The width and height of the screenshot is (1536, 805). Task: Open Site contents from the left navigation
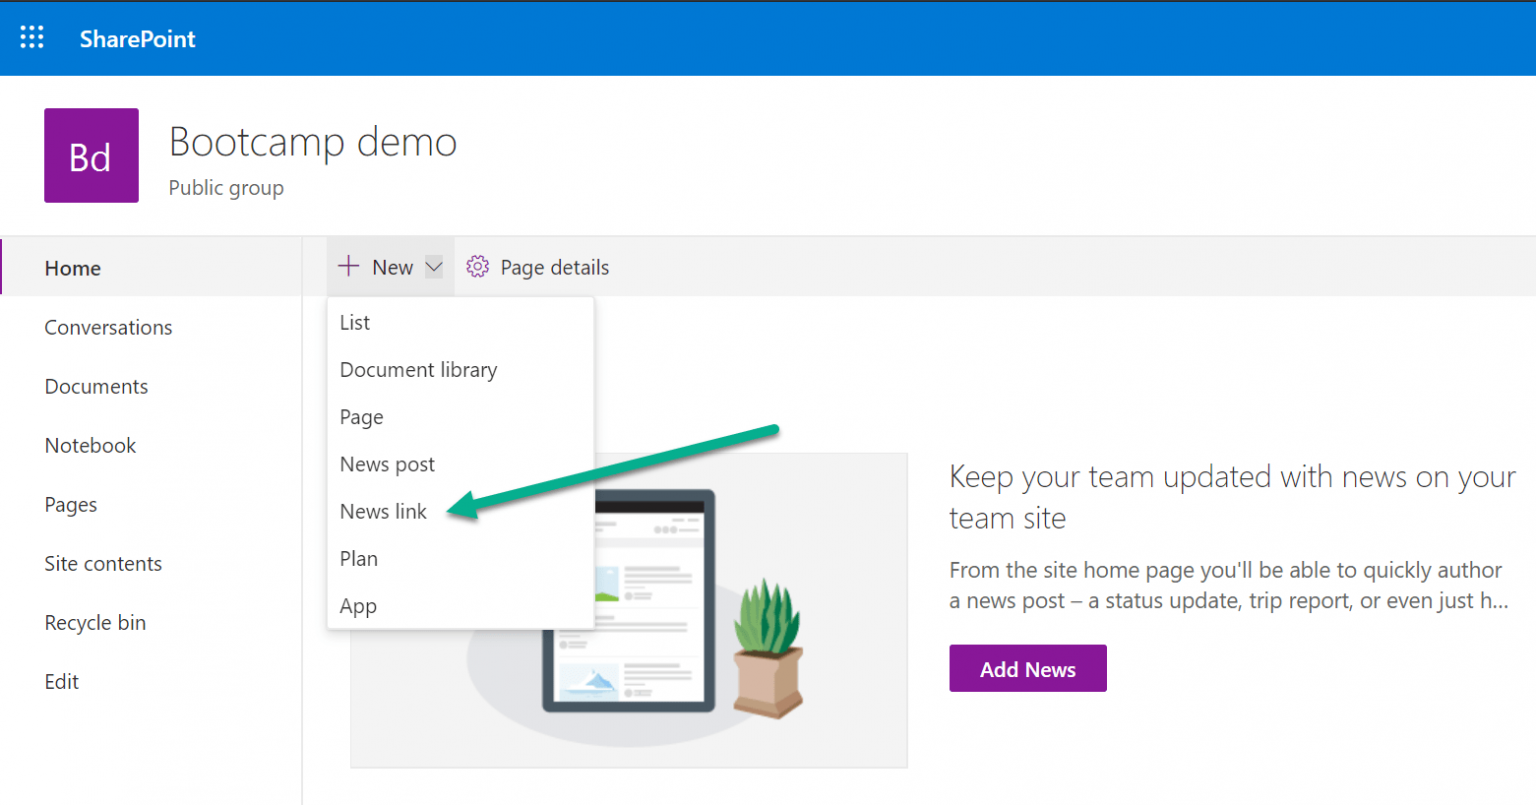pyautogui.click(x=103, y=563)
